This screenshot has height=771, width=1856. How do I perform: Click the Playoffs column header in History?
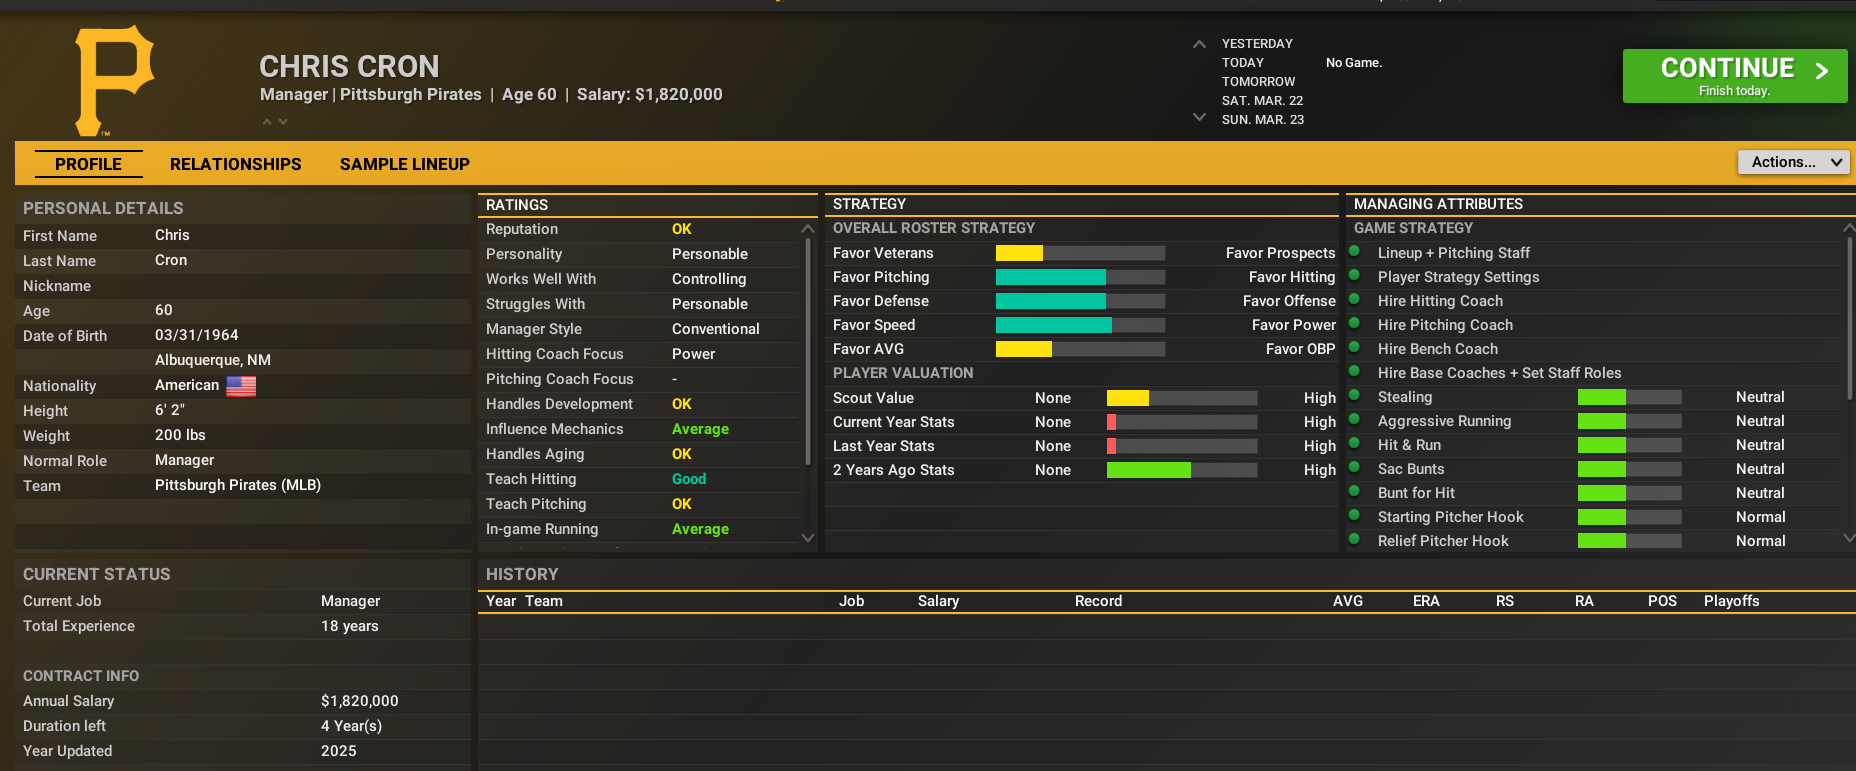1731,601
